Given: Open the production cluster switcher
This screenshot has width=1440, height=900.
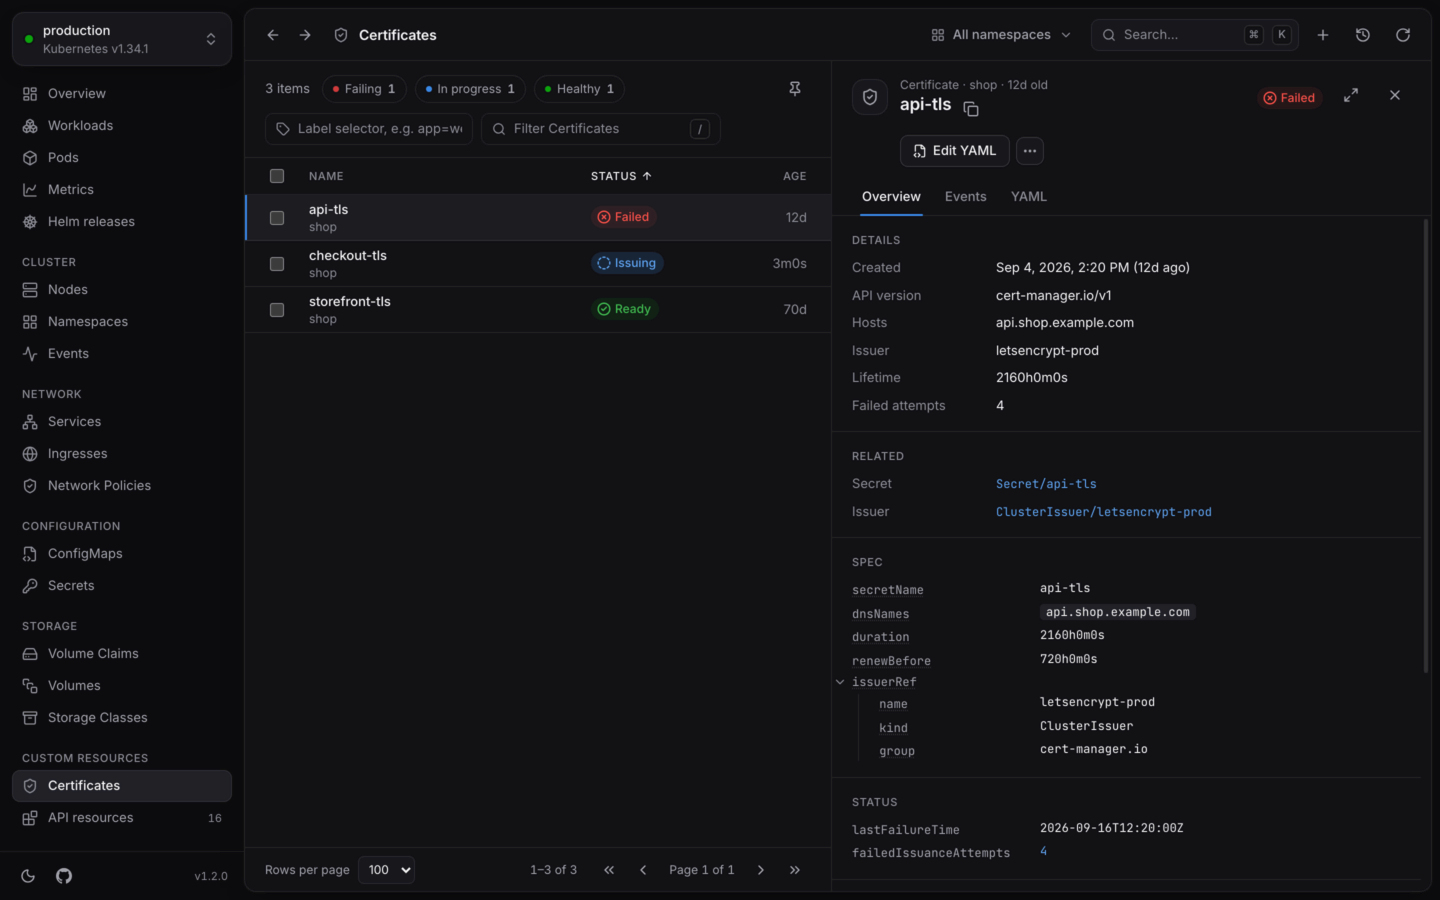Looking at the screenshot, I should [x=122, y=39].
